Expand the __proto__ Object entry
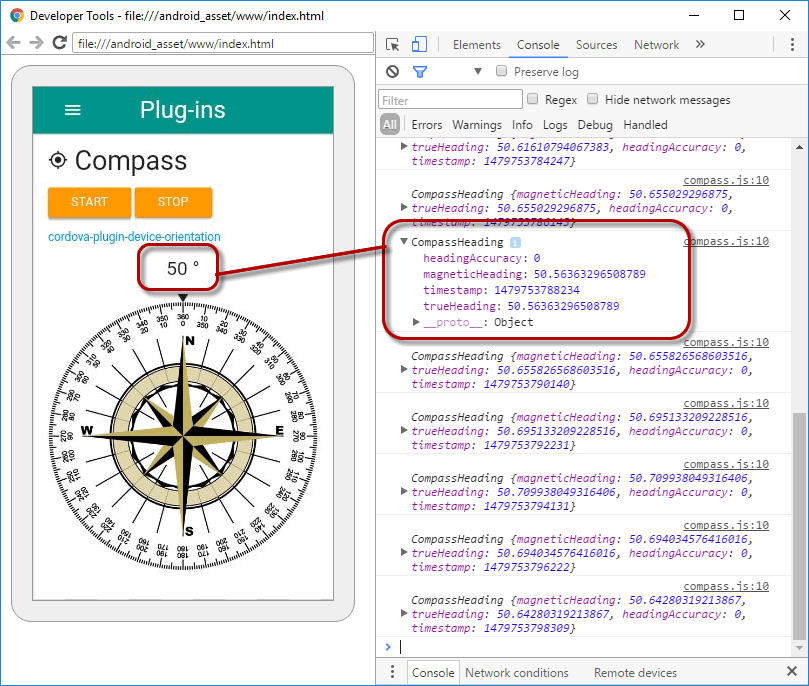The width and height of the screenshot is (809, 686). tap(417, 322)
